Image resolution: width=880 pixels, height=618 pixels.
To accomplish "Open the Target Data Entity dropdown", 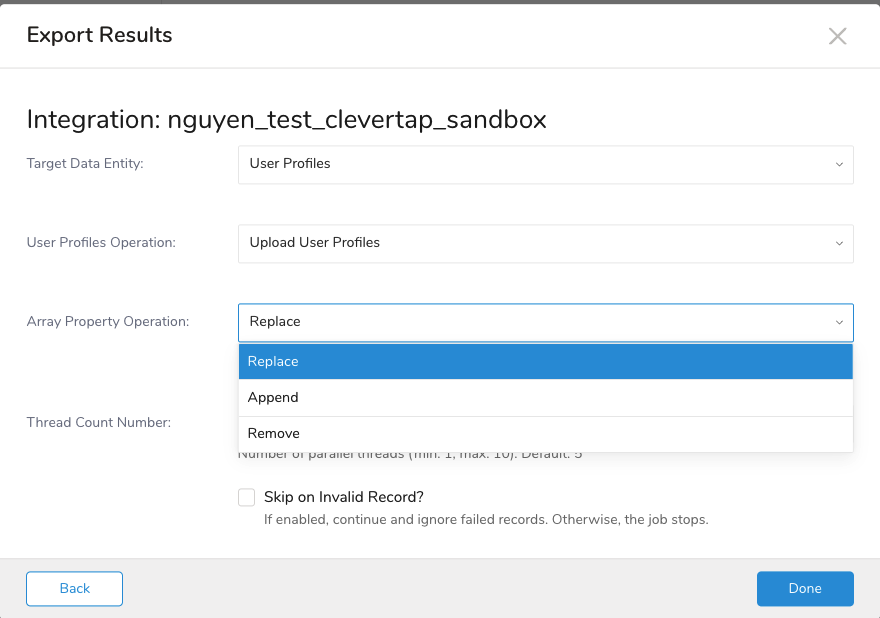I will [545, 164].
